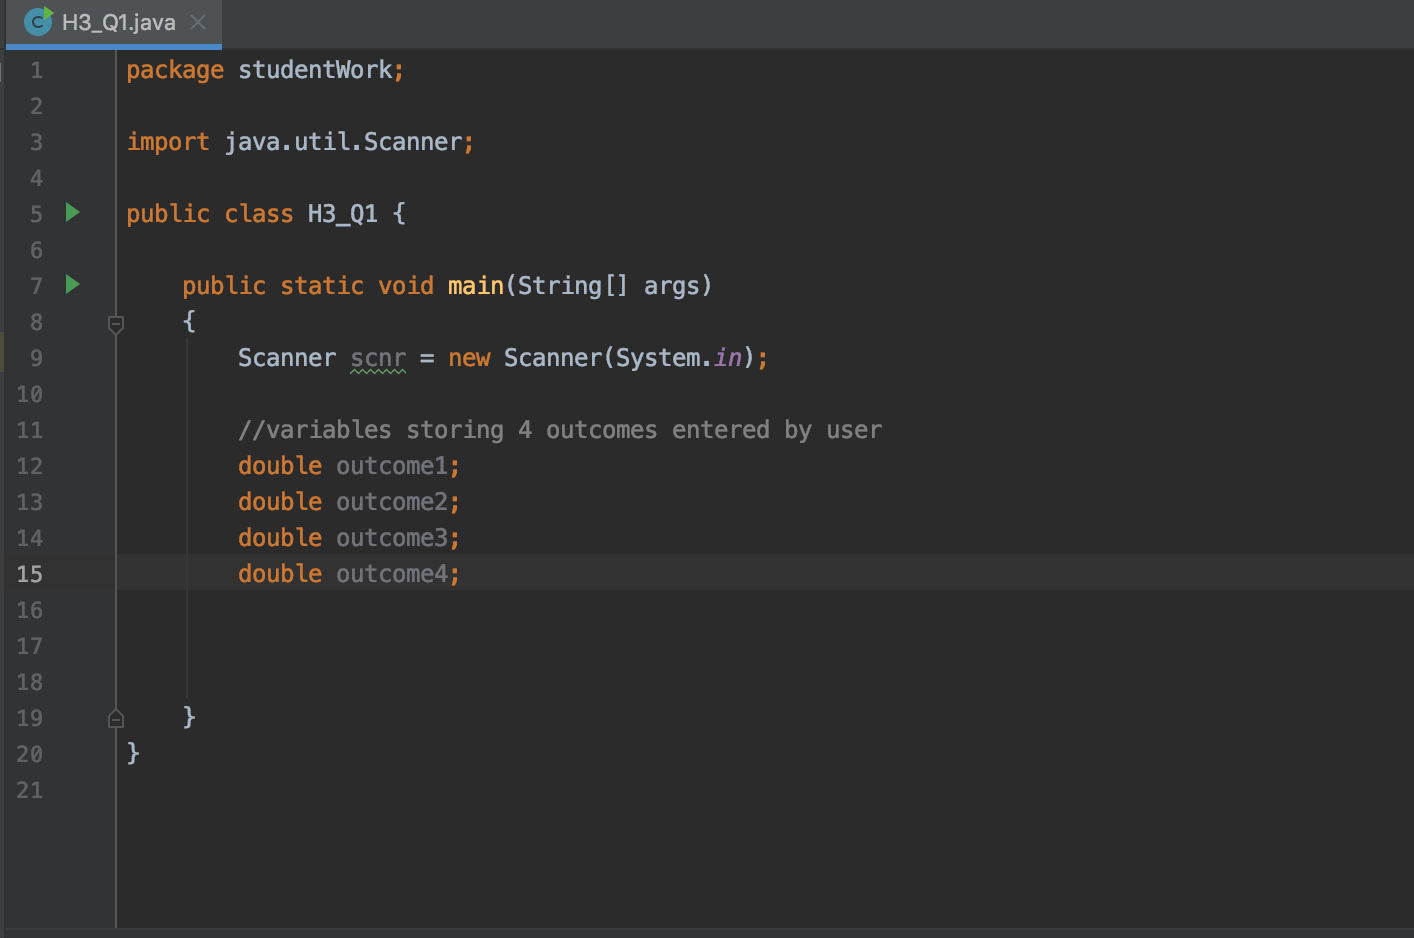Click the package keyword on line 1
The width and height of the screenshot is (1414, 938).
point(174,69)
